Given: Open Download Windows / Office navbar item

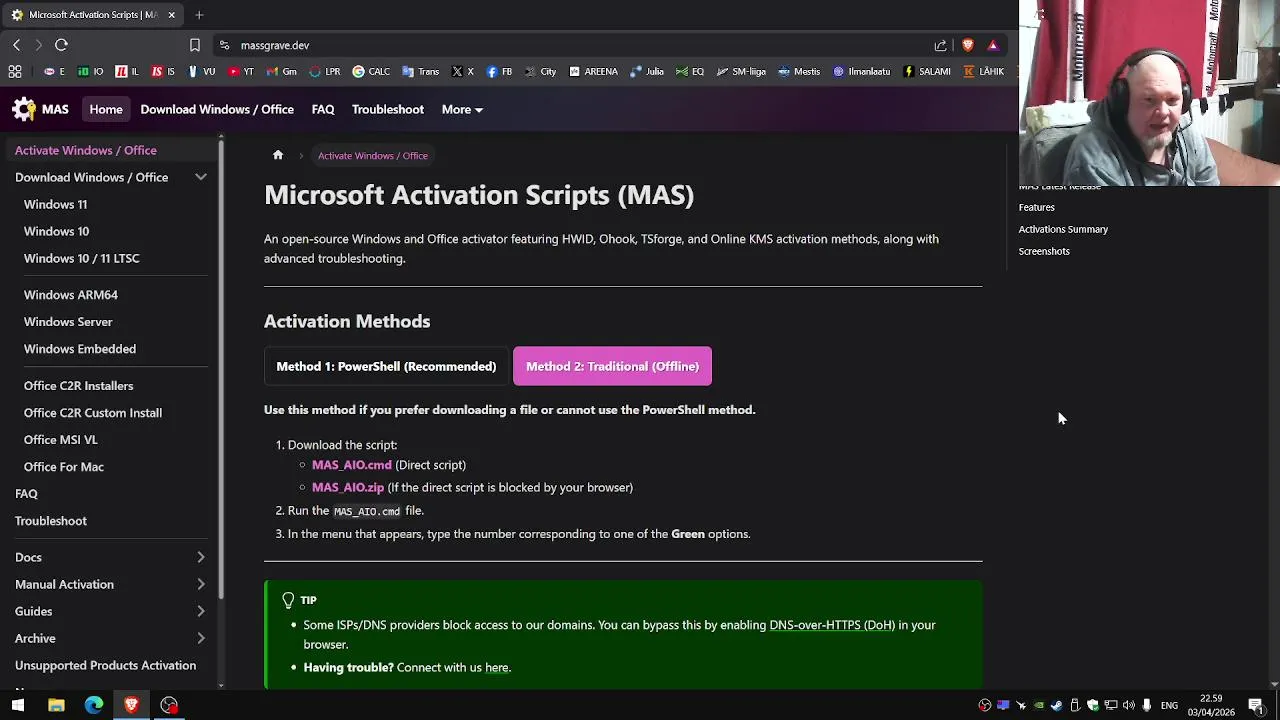Looking at the screenshot, I should pos(217,109).
